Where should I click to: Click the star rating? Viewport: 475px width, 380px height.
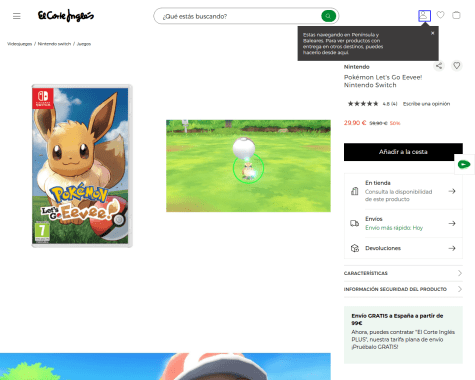pyautogui.click(x=363, y=104)
